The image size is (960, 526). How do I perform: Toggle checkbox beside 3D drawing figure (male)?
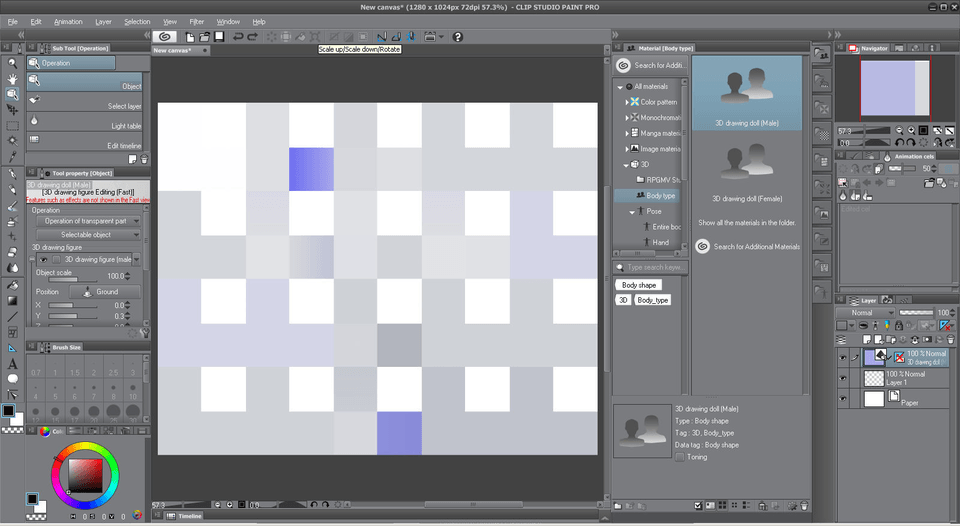click(x=56, y=260)
